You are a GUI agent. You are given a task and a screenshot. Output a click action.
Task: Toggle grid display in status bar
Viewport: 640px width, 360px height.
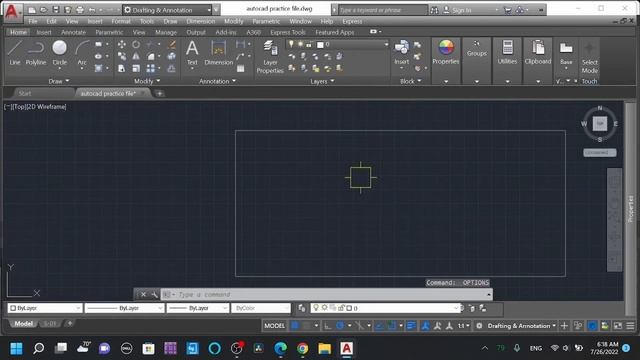tap(295, 326)
